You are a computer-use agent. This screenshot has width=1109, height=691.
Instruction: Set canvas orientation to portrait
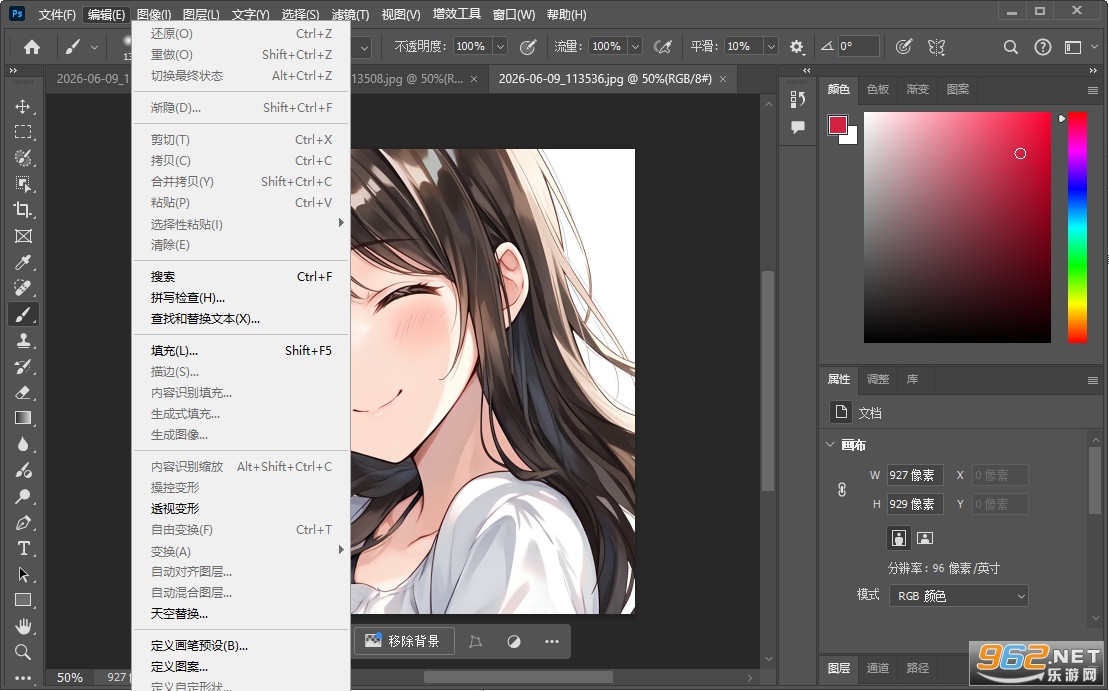pos(898,538)
